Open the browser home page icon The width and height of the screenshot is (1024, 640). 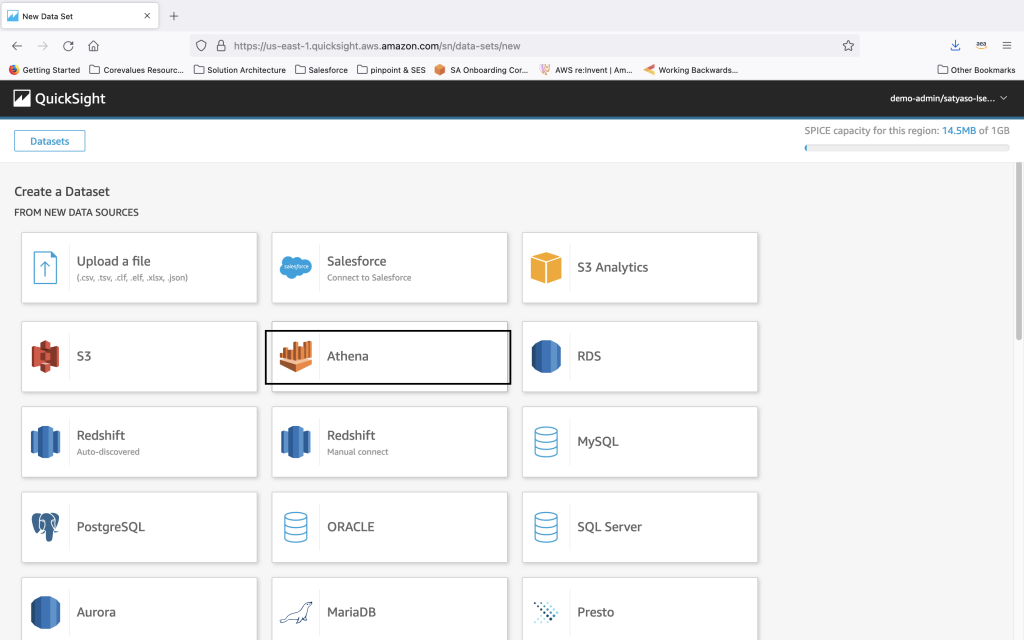coord(93,46)
